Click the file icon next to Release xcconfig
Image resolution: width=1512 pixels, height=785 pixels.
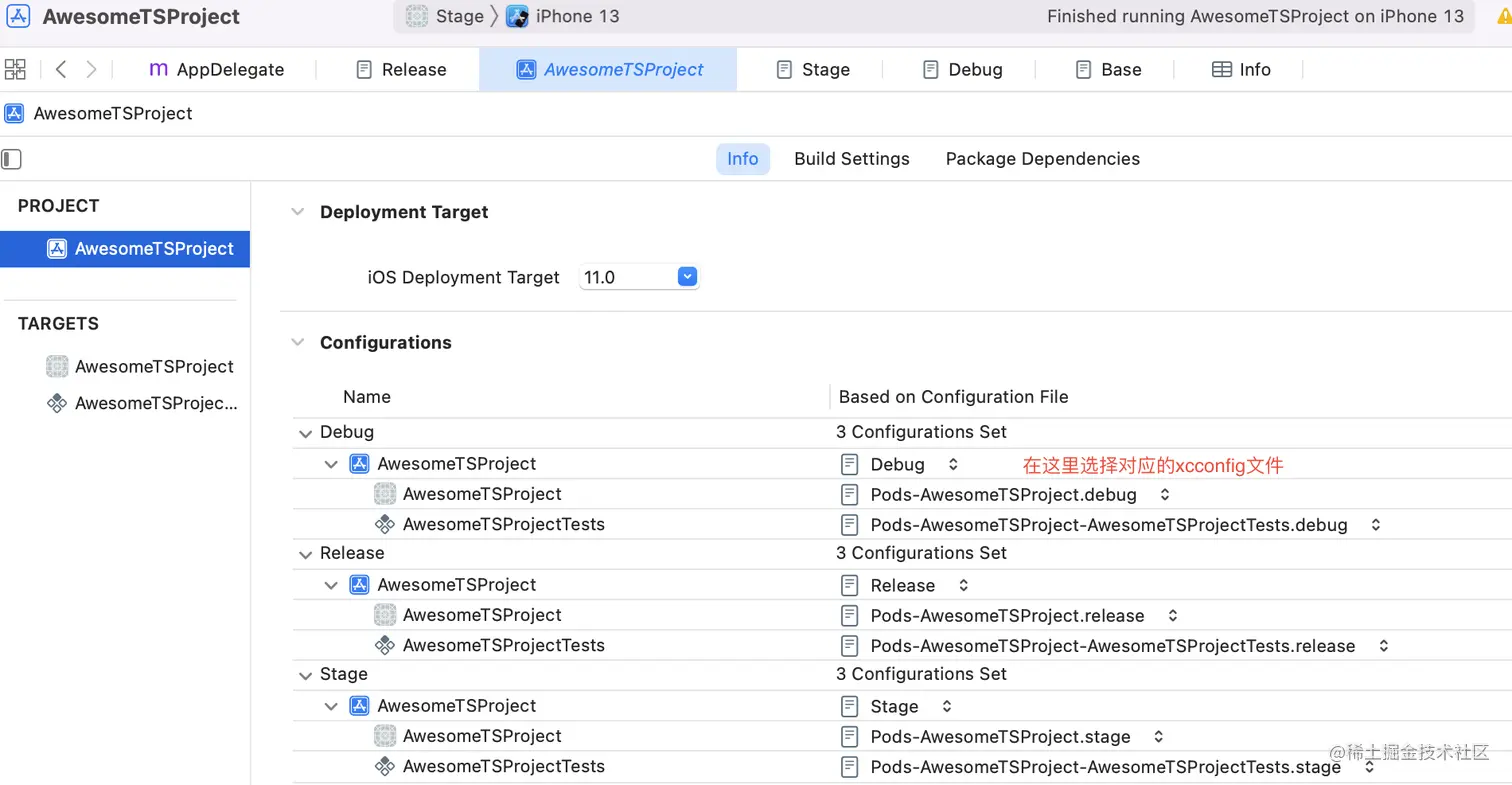tap(850, 585)
